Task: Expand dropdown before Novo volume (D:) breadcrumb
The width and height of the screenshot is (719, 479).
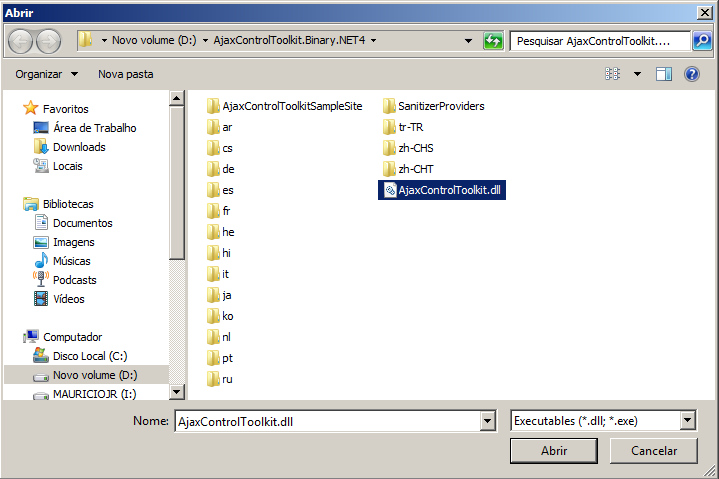Action: point(104,41)
